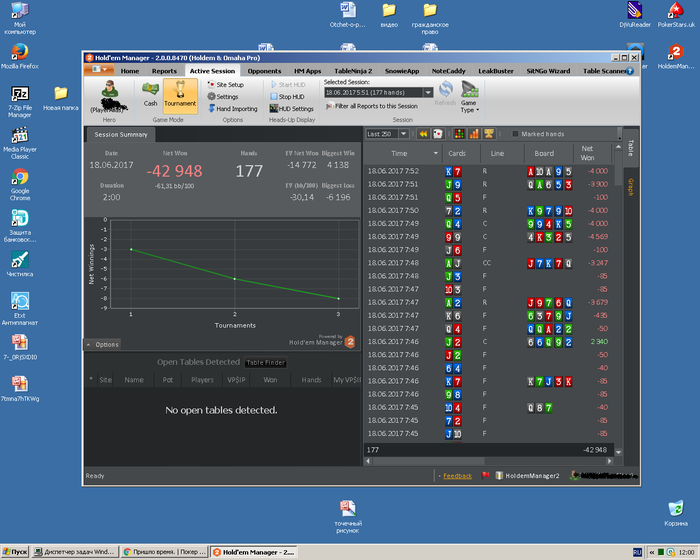Viewport: 700px width, 560px height.
Task: Refresh the active session
Action: click(x=445, y=93)
